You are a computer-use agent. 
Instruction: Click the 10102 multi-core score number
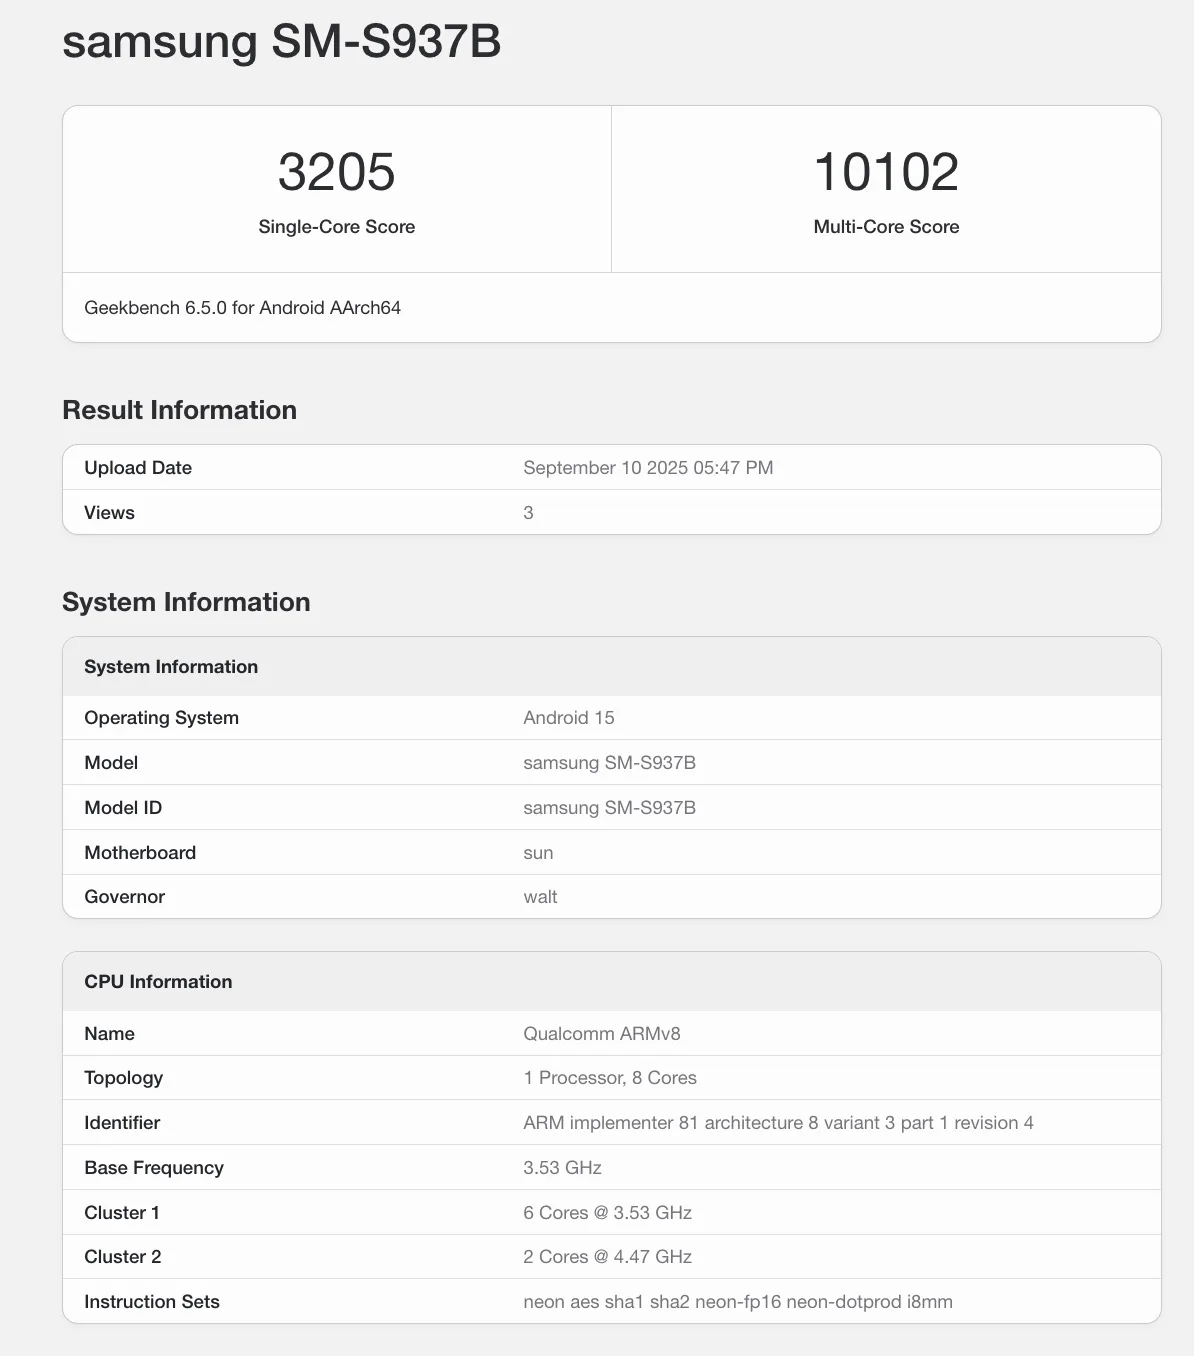point(886,172)
